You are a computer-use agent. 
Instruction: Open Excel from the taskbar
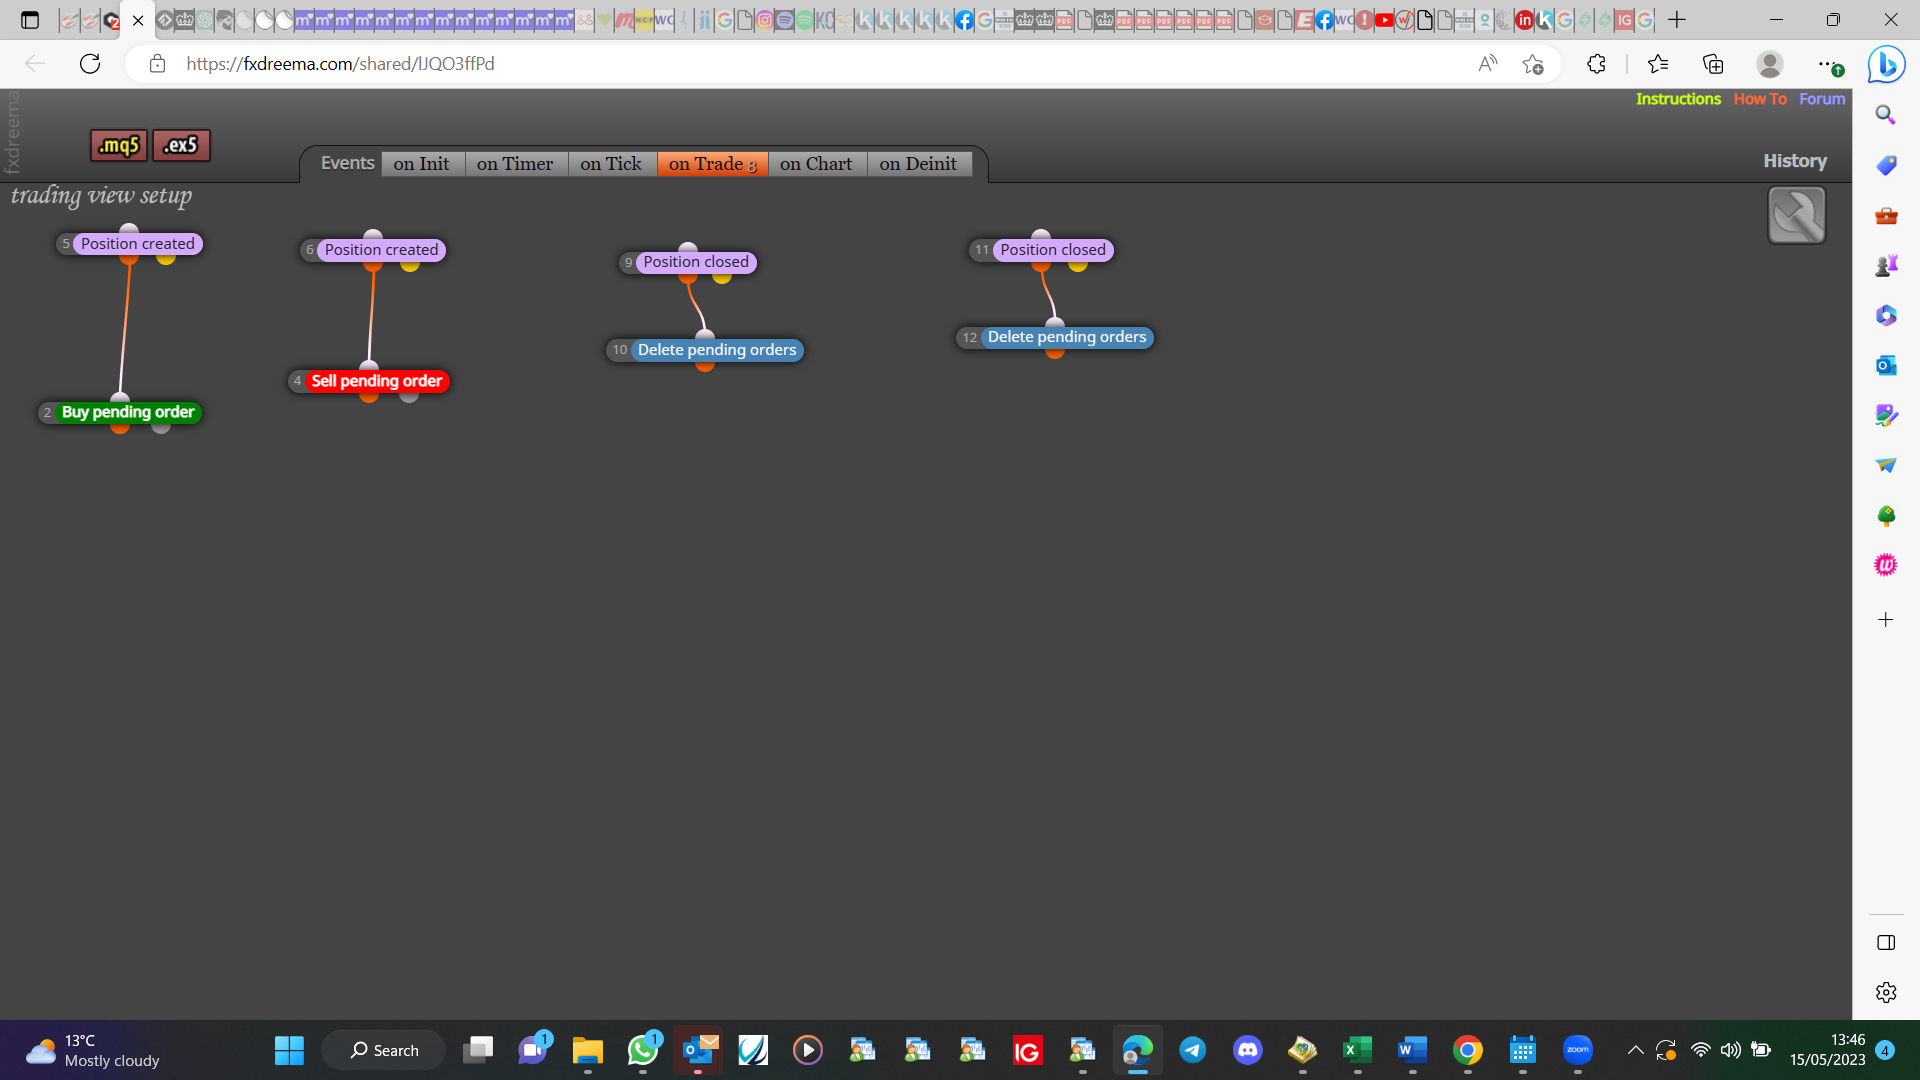(x=1358, y=1050)
